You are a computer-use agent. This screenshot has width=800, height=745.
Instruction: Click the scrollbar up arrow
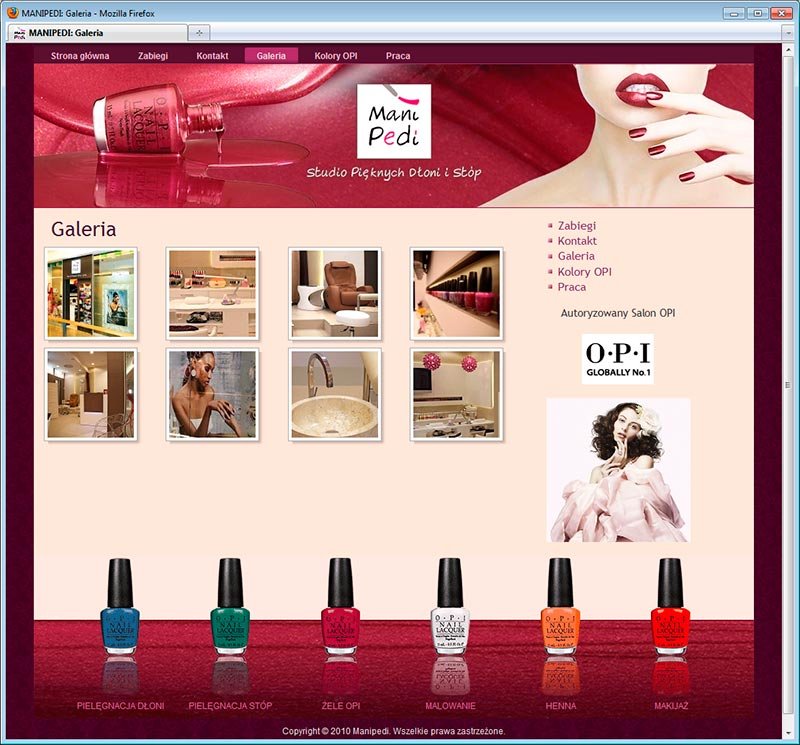pyautogui.click(x=788, y=49)
